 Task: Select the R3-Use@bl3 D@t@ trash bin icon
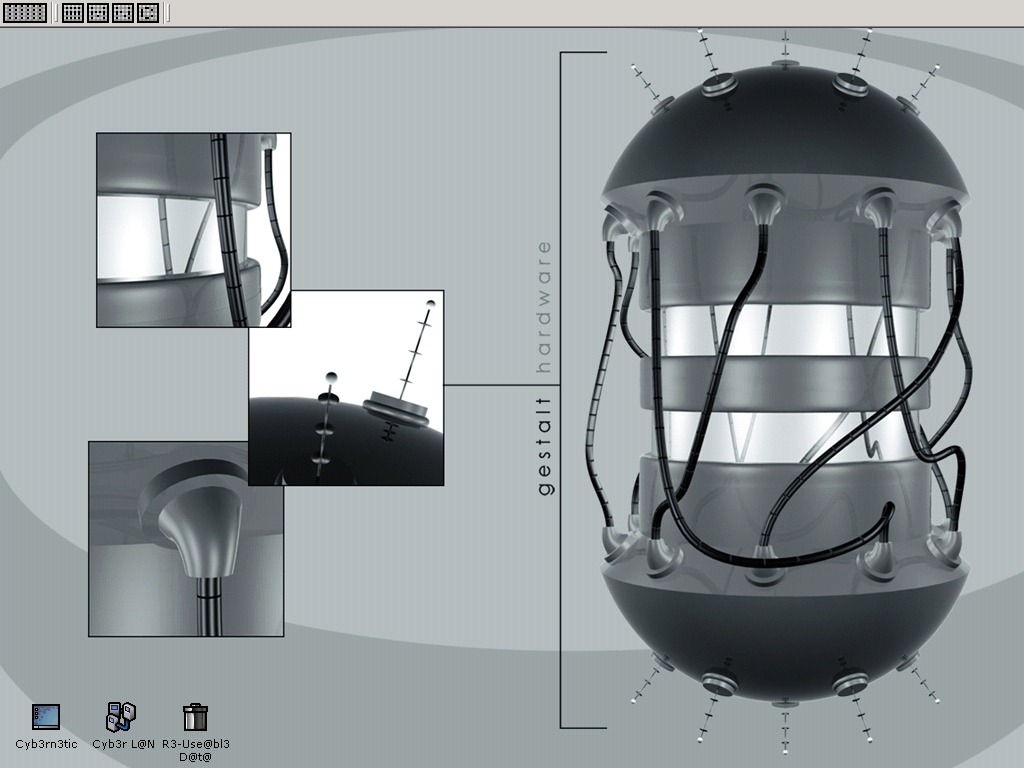[196, 716]
